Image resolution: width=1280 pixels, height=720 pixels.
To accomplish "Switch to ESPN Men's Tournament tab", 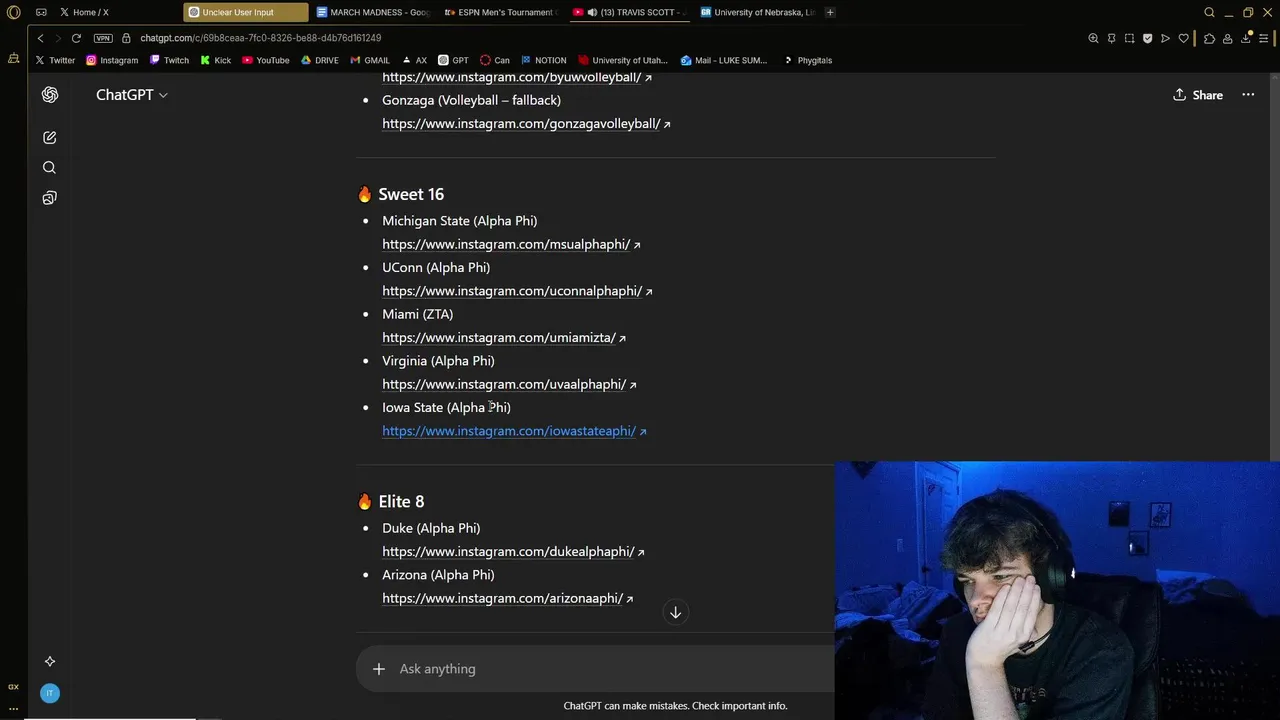I will click(x=500, y=12).
